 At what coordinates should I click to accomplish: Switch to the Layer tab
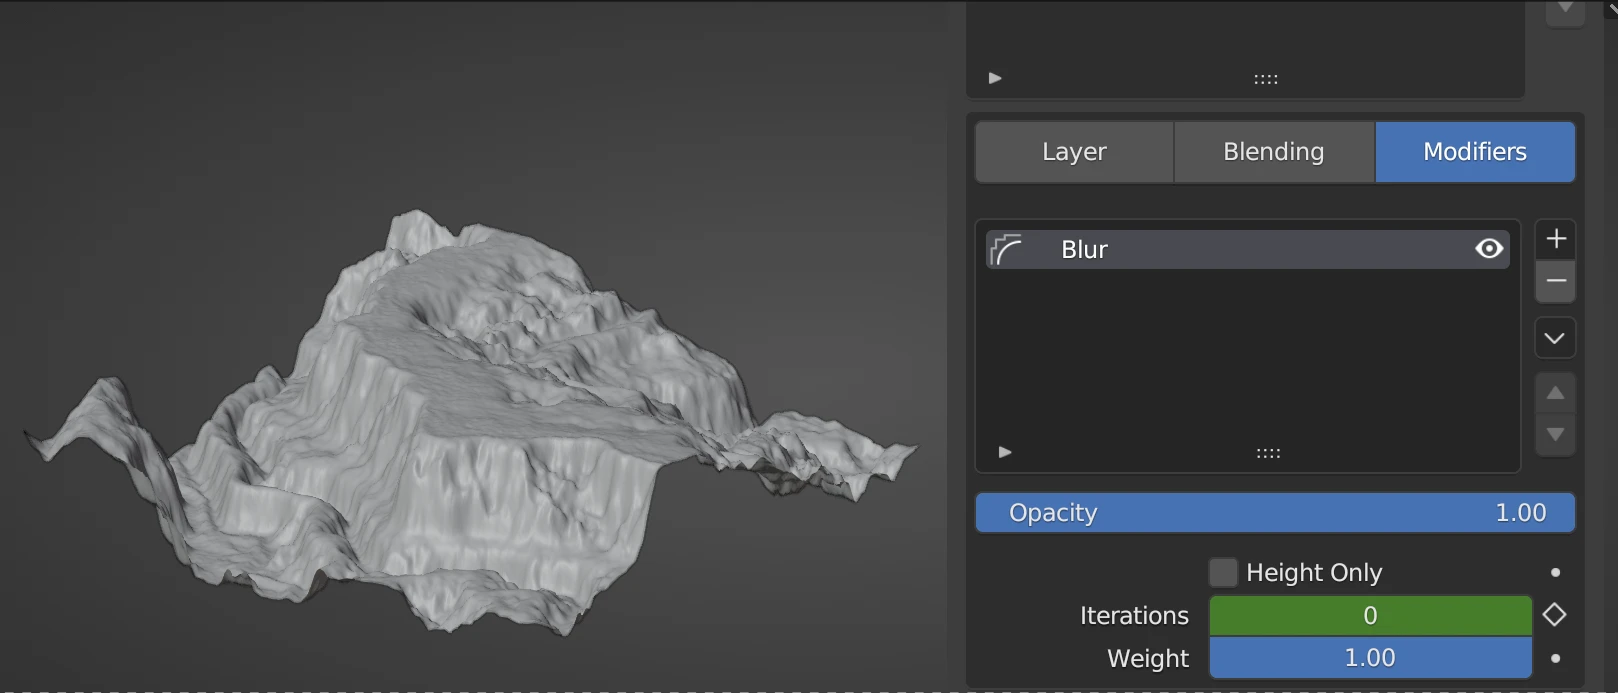click(1074, 152)
